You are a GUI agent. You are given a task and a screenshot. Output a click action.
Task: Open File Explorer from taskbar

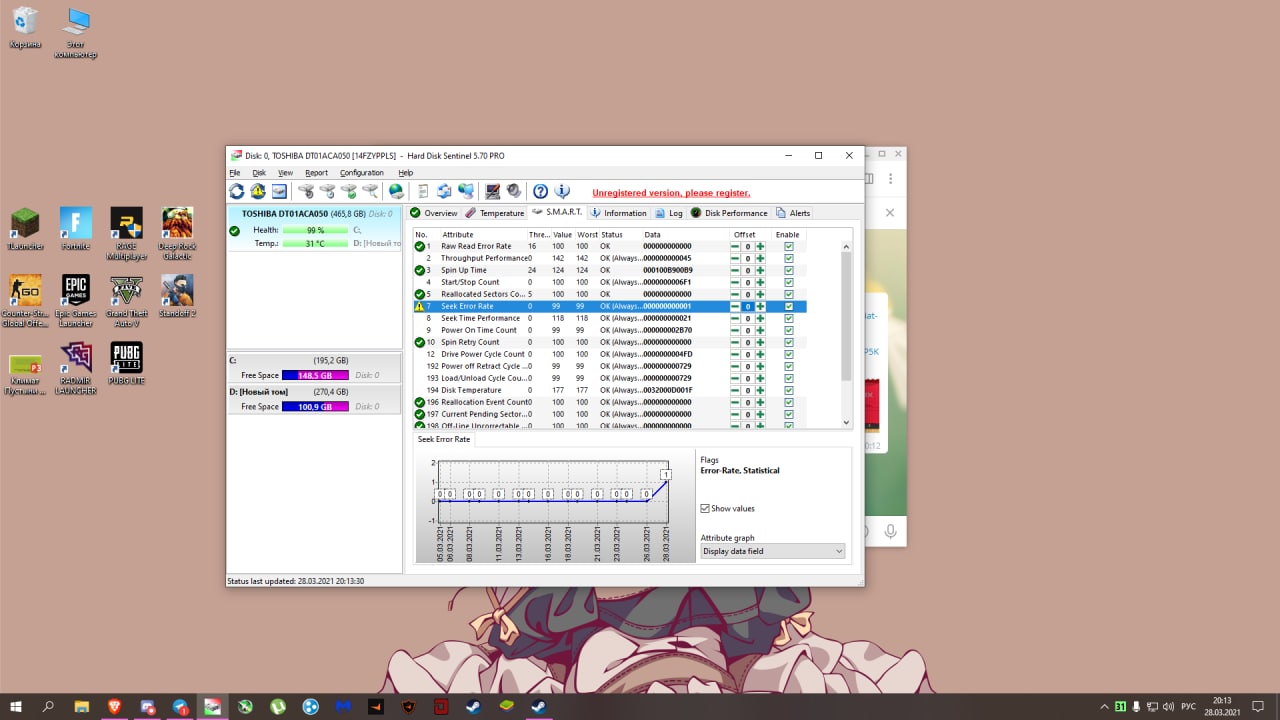(x=82, y=706)
